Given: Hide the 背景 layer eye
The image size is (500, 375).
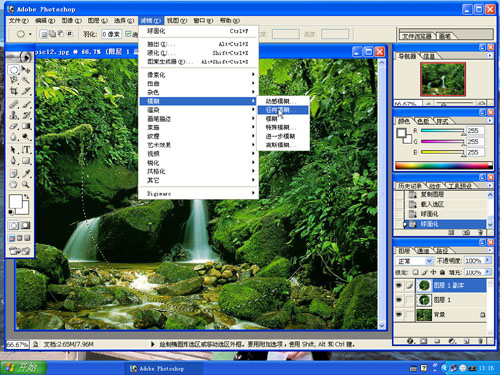Looking at the screenshot, I should pos(399,315).
